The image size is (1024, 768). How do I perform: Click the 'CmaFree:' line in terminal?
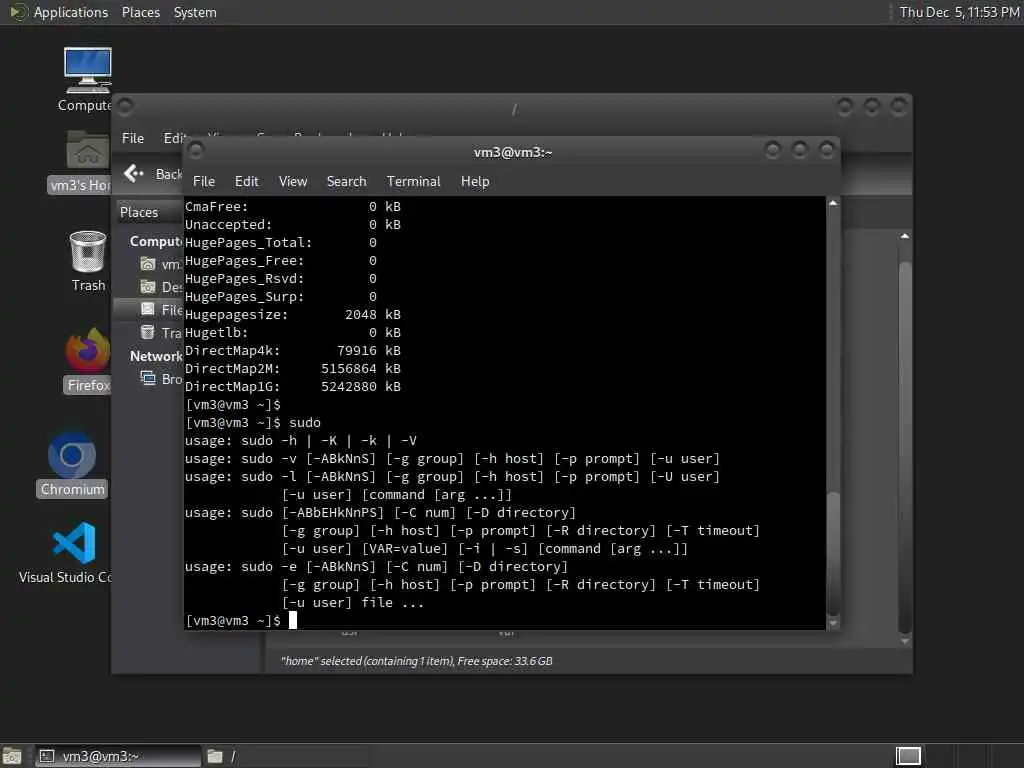293,206
